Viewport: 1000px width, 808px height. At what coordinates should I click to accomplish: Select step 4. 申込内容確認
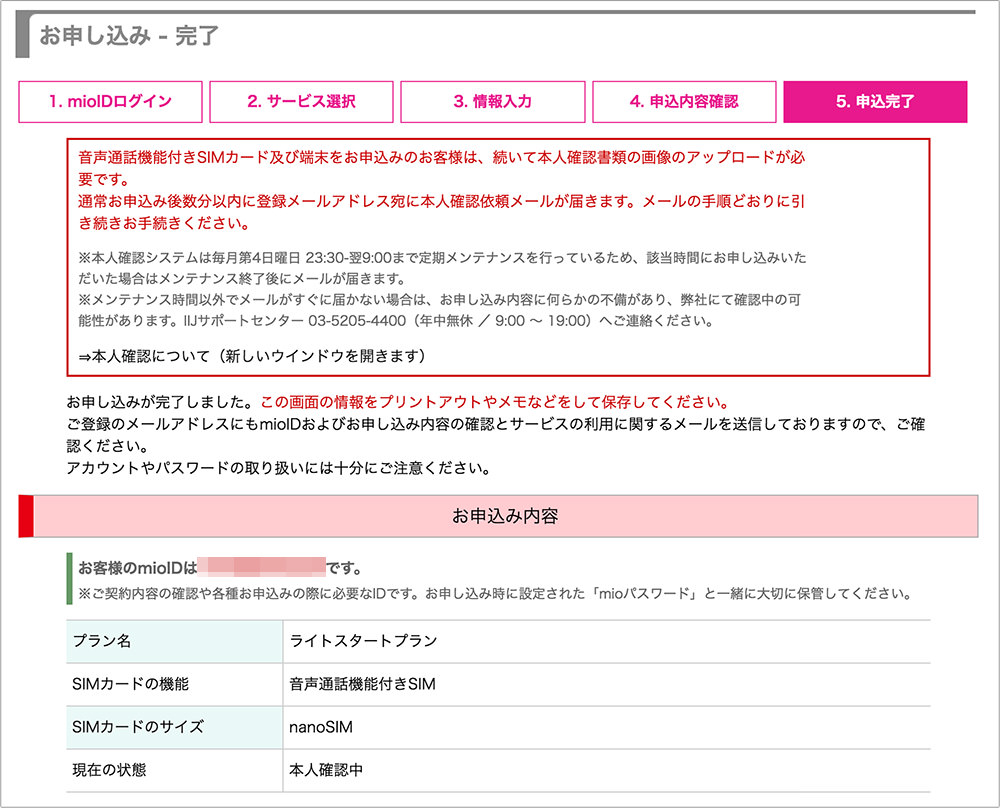click(684, 101)
